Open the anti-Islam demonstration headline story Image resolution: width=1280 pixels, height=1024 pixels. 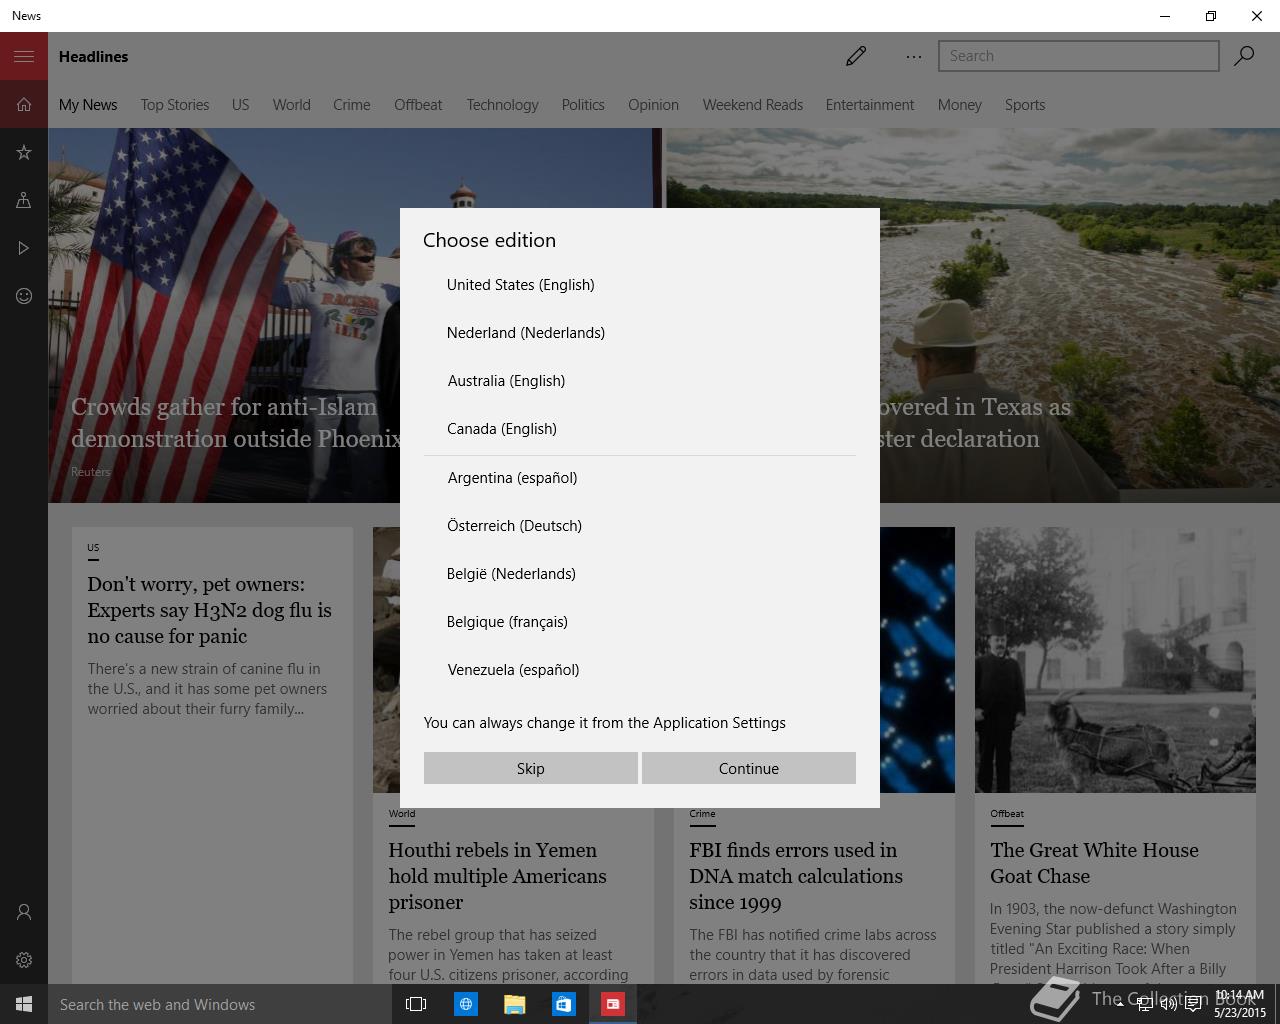(235, 423)
